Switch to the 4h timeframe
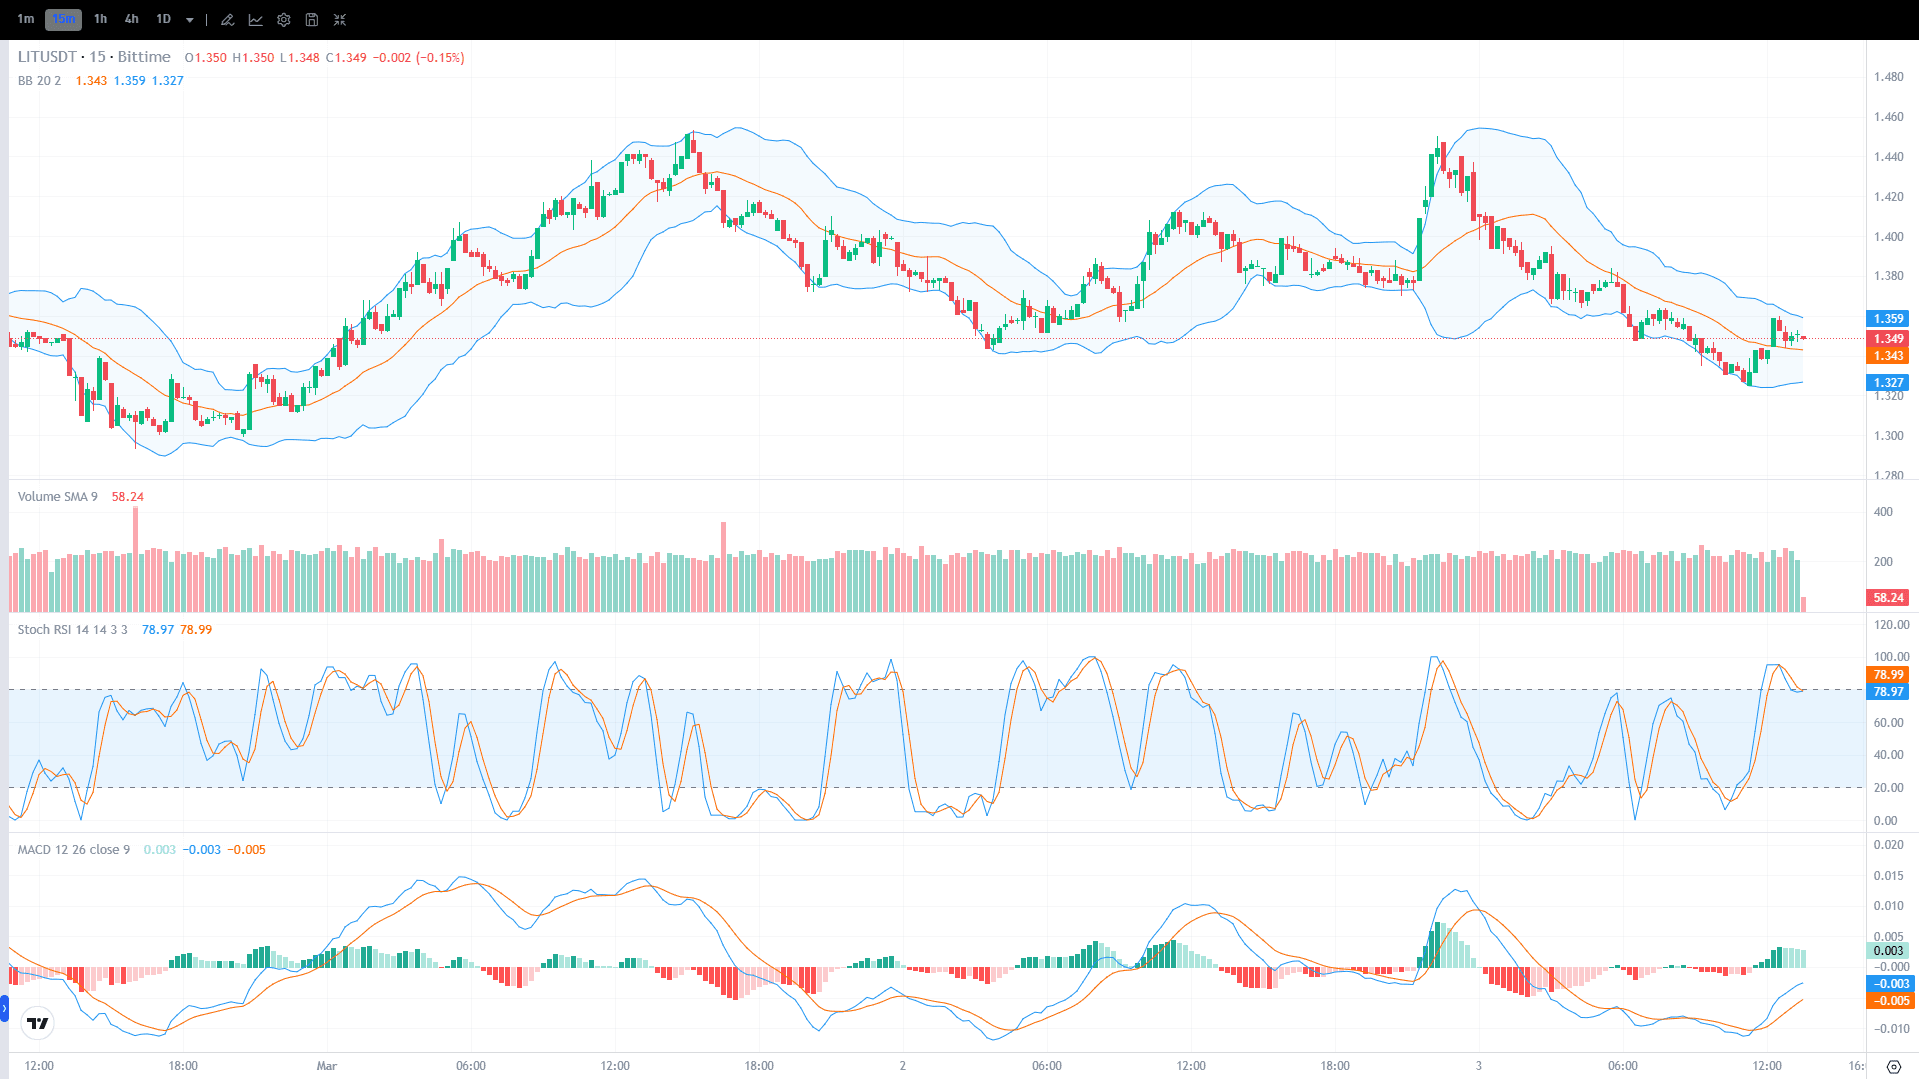The width and height of the screenshot is (1919, 1079). pyautogui.click(x=131, y=19)
